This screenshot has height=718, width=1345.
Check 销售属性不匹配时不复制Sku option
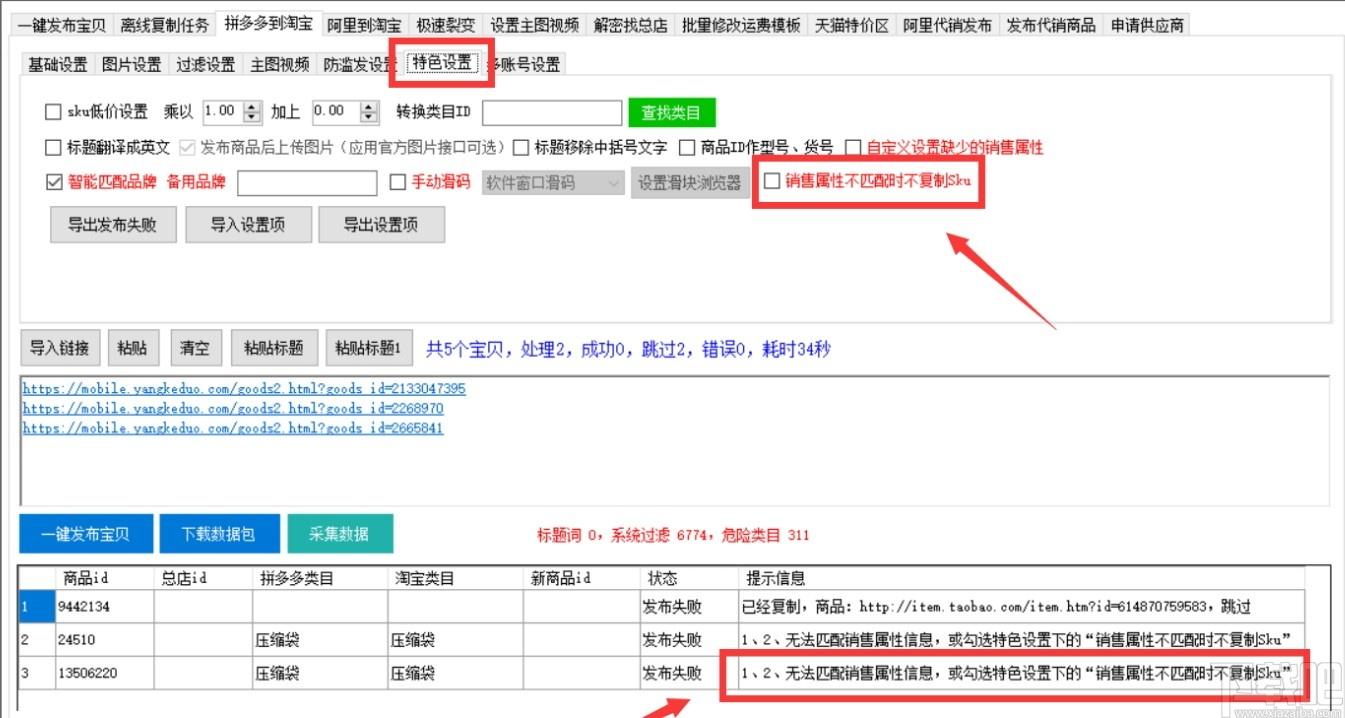(772, 181)
